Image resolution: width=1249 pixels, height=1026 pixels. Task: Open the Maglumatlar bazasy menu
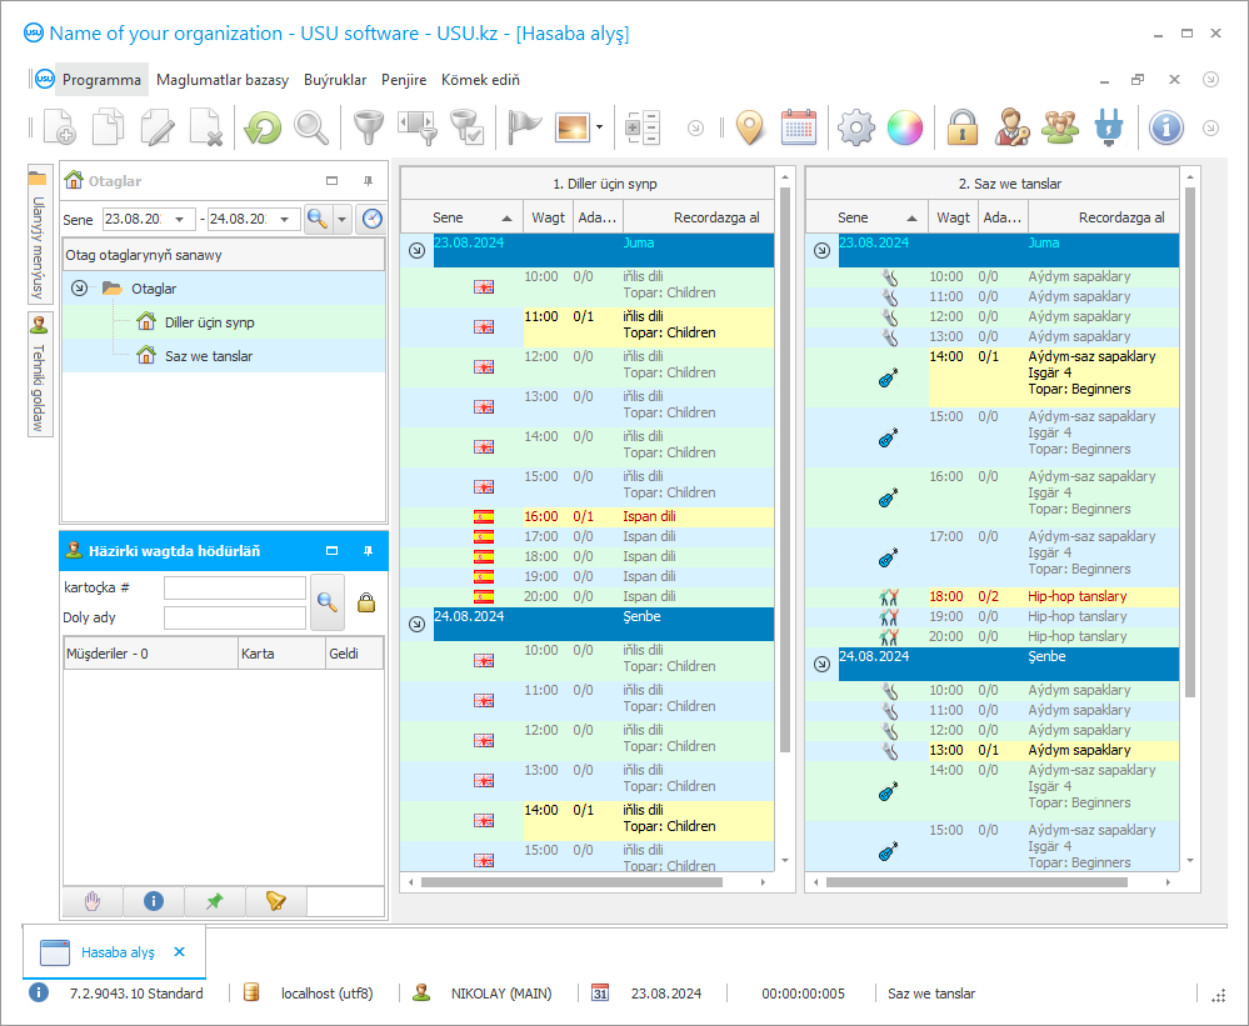tap(222, 80)
